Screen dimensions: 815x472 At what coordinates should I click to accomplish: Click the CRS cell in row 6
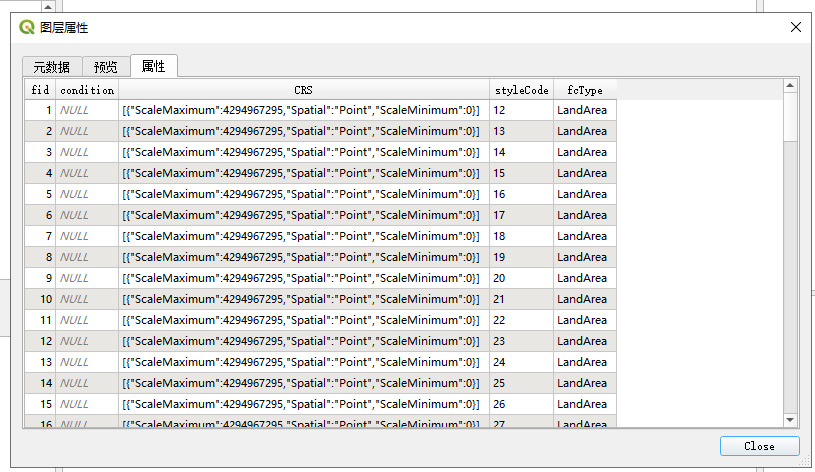[x=304, y=215]
